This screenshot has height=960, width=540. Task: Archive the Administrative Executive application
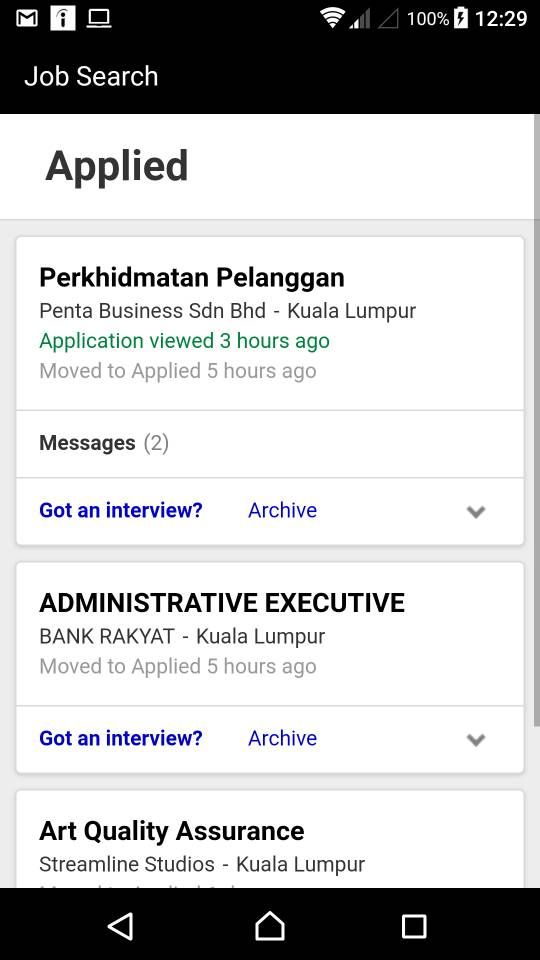coord(282,738)
